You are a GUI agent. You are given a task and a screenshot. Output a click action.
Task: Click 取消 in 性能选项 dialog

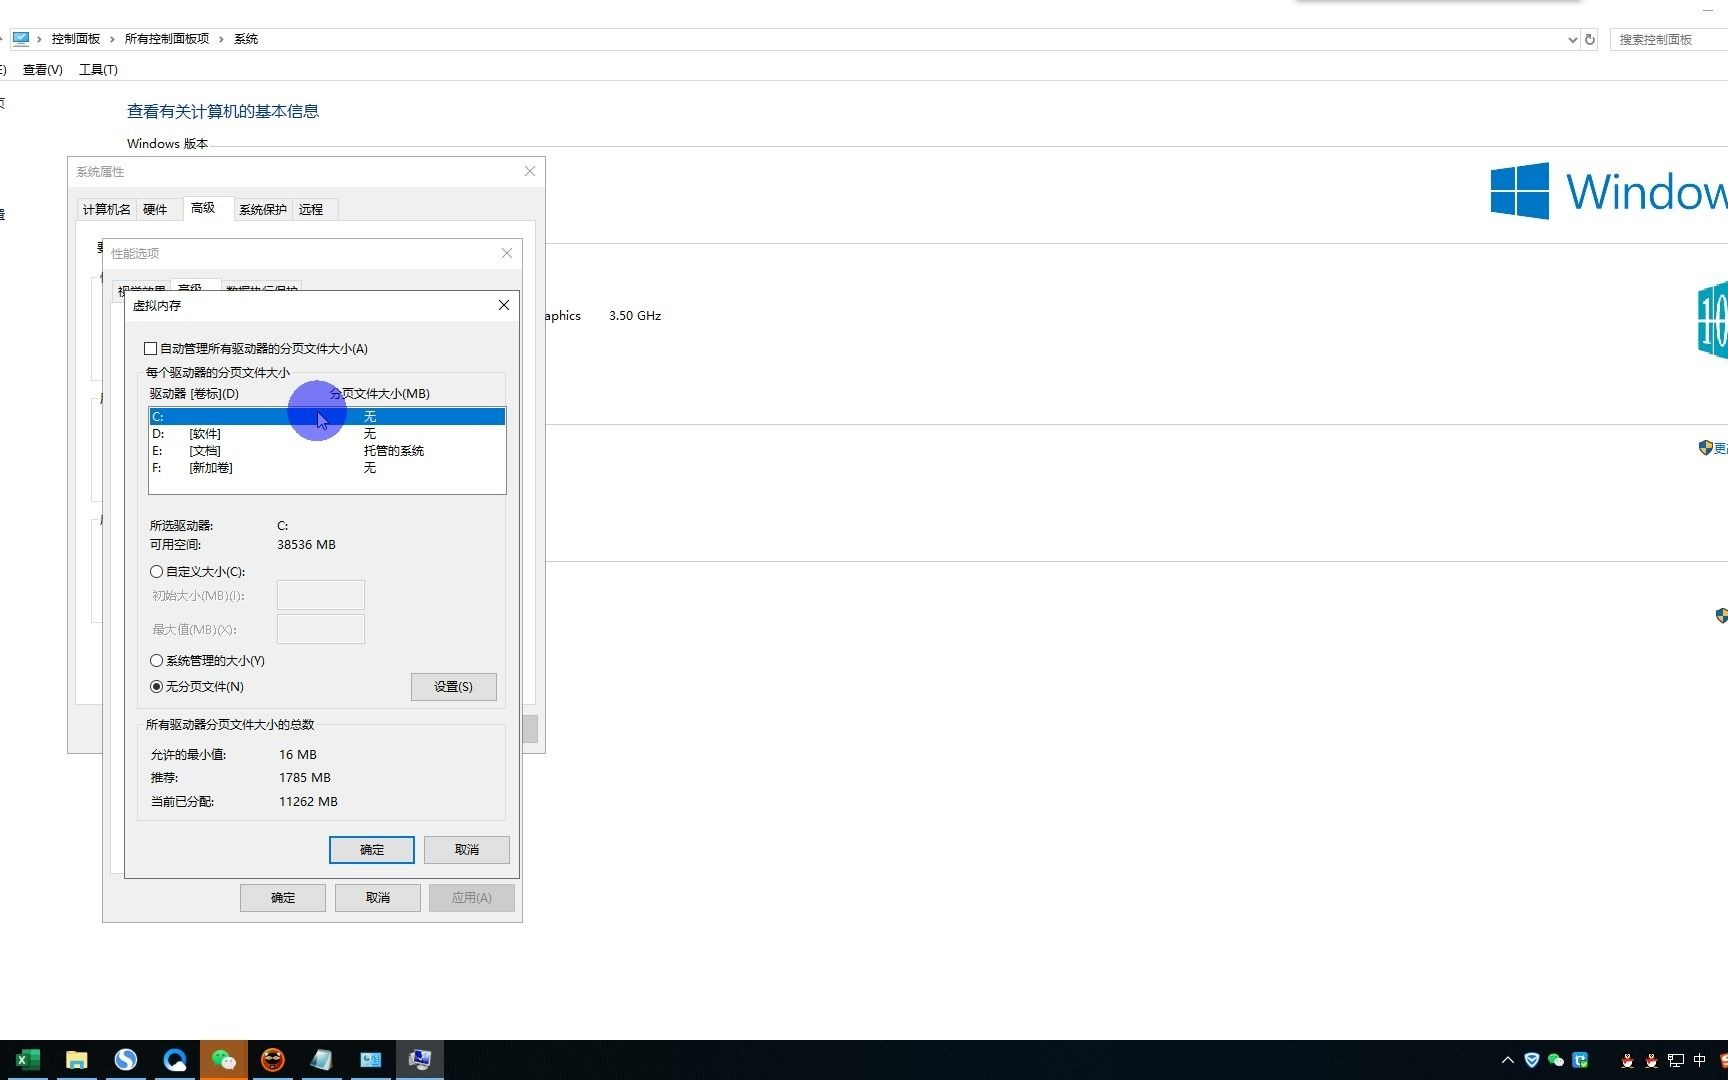point(377,898)
